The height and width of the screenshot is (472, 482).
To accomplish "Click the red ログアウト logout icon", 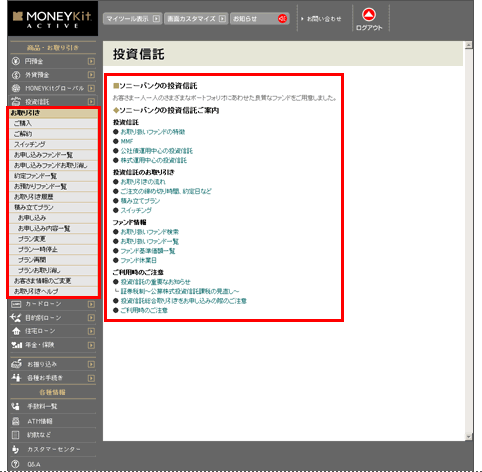I will [x=369, y=15].
